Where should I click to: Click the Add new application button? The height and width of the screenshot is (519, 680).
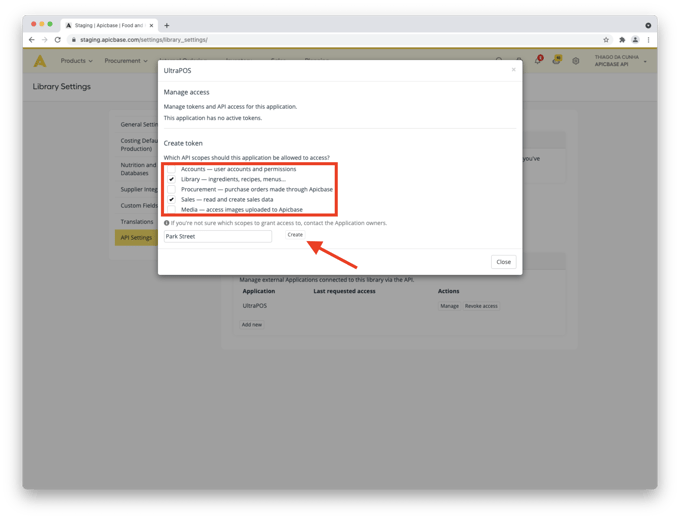click(252, 325)
